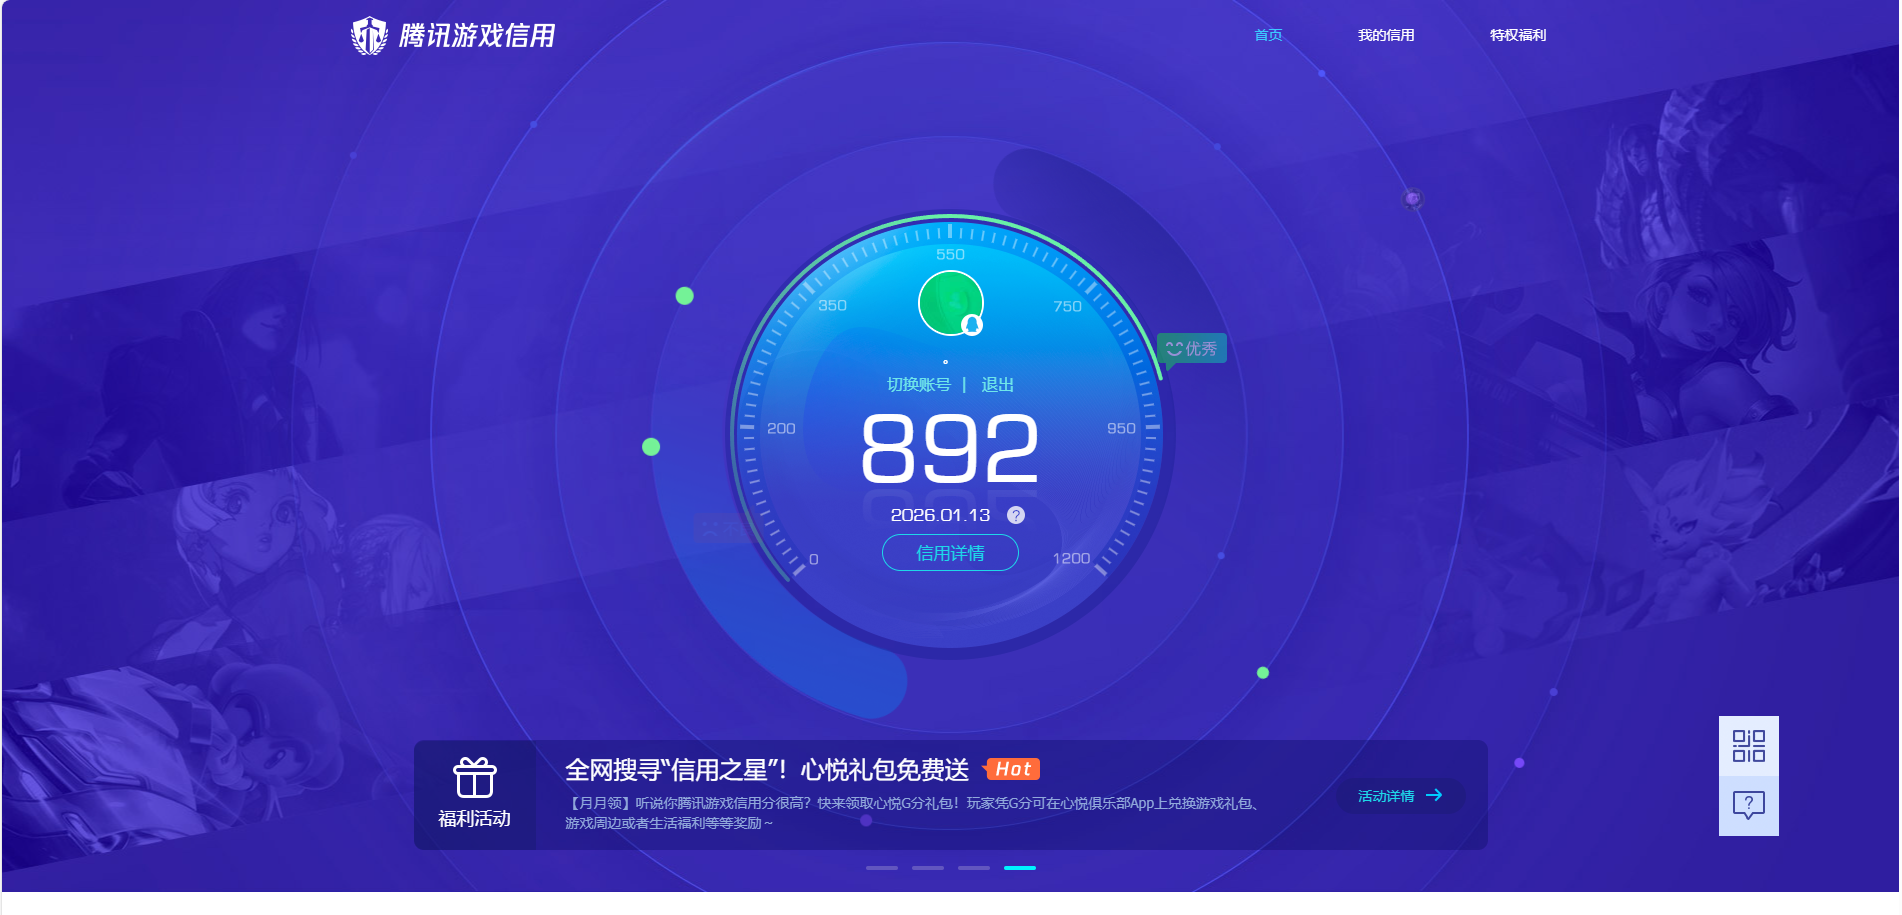Viewport: 1902px width, 915px height.
Task: Open the 我的信用 navigation item
Action: coord(1387,34)
